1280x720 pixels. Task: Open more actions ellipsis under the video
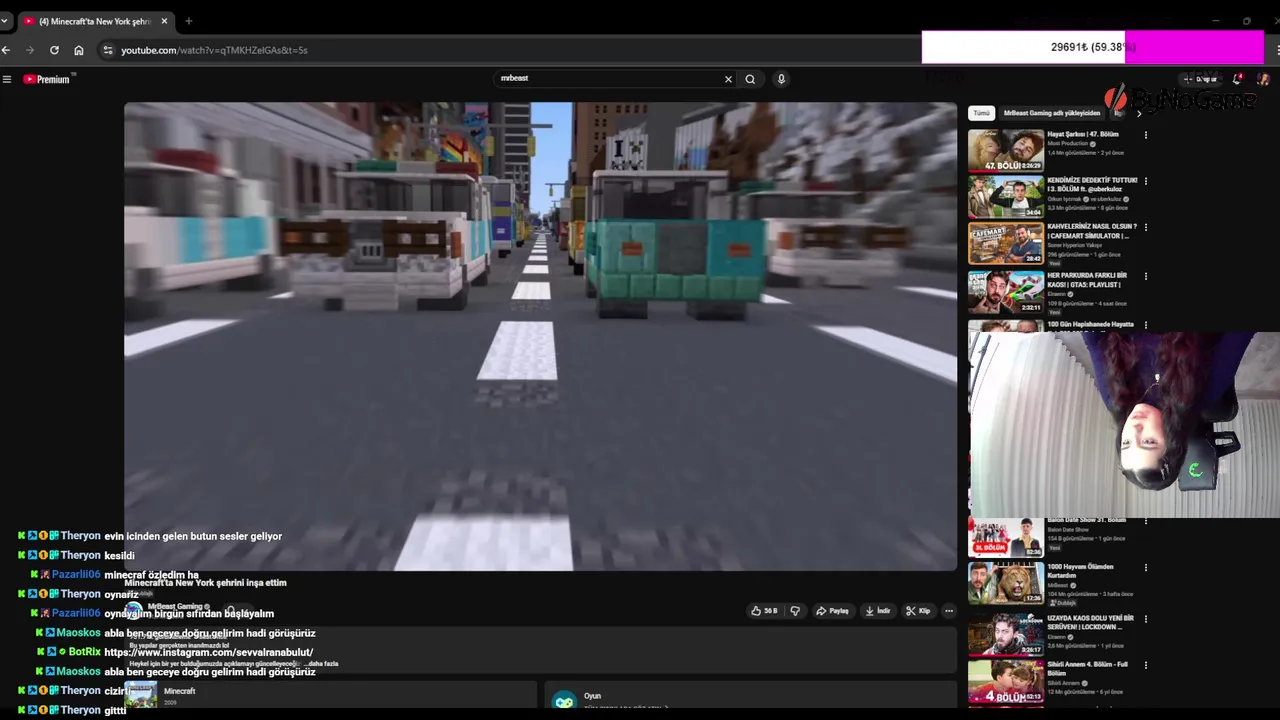click(x=949, y=611)
